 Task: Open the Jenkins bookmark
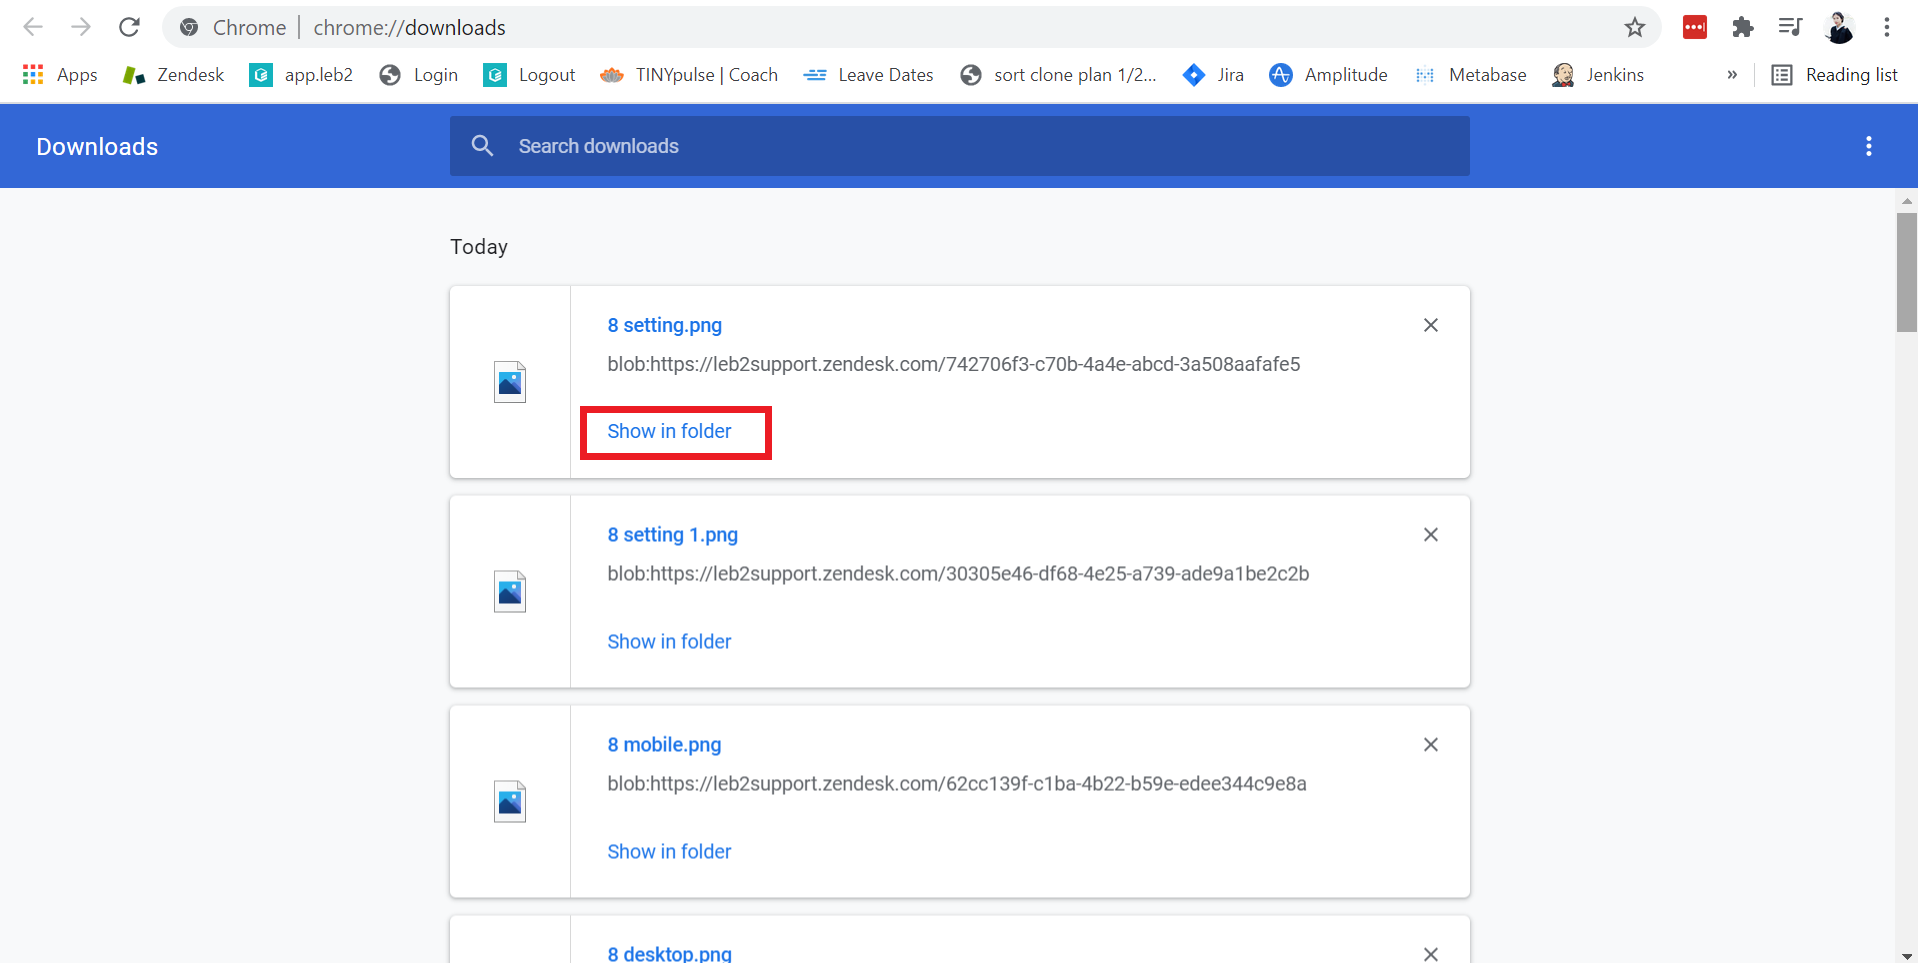1598,75
